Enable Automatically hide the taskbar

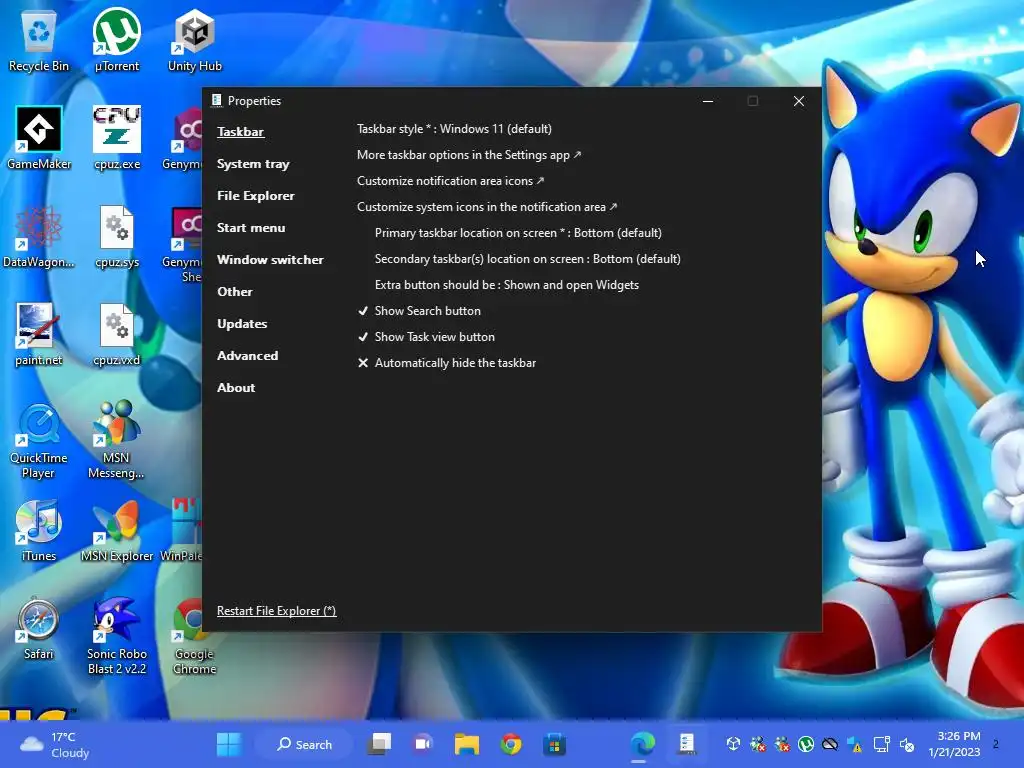click(x=447, y=363)
